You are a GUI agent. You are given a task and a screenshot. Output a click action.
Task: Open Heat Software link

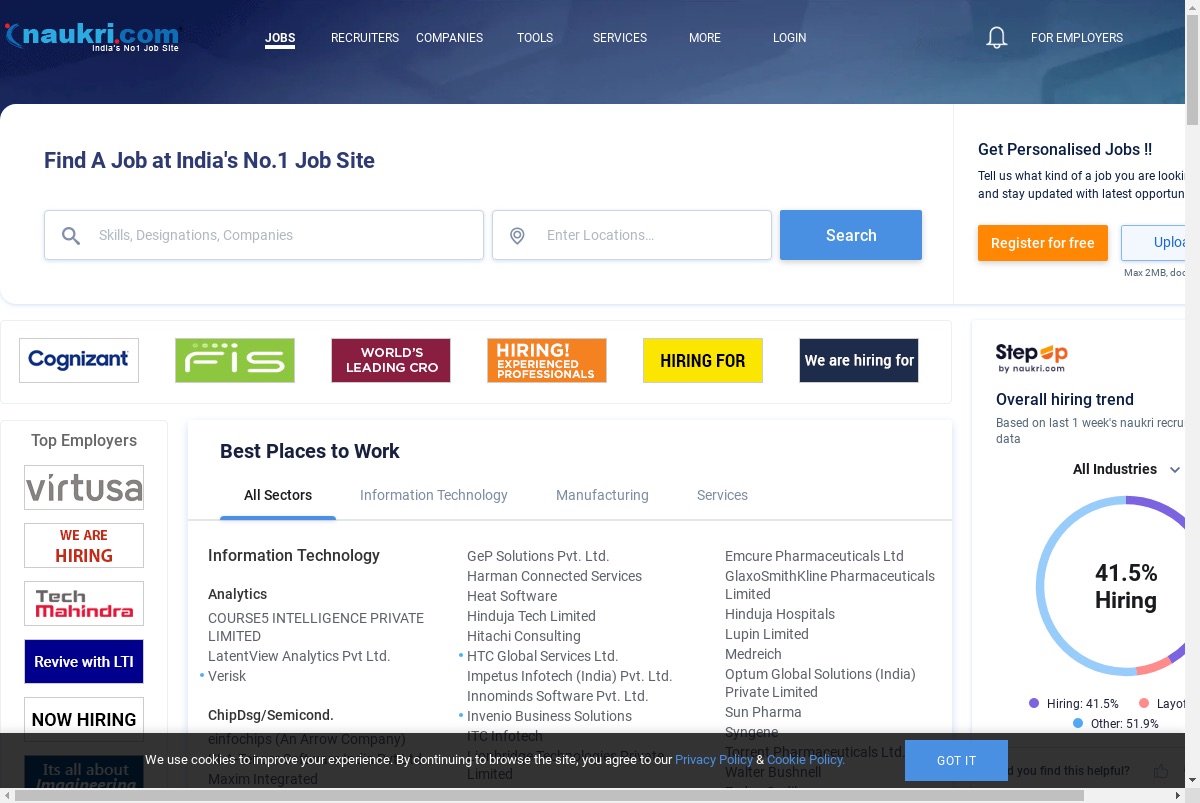pos(512,596)
